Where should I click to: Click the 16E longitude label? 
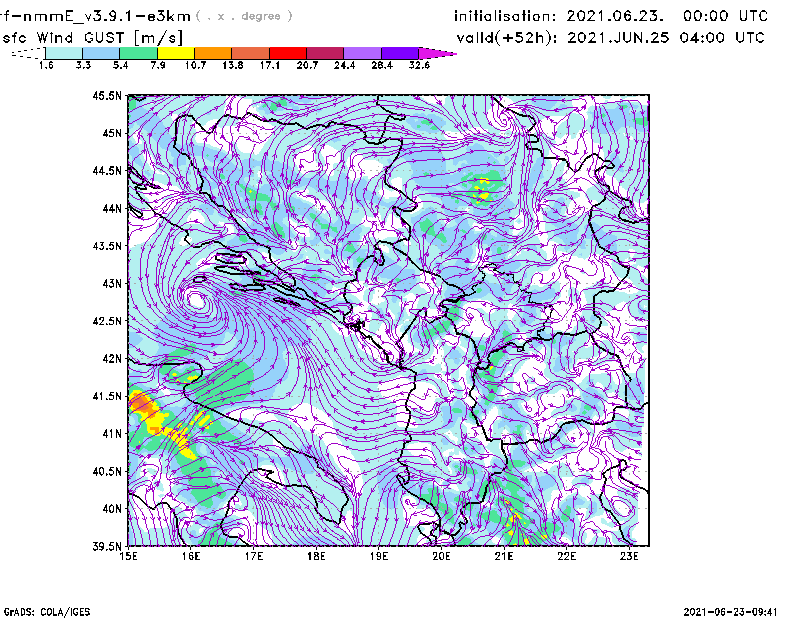click(191, 556)
